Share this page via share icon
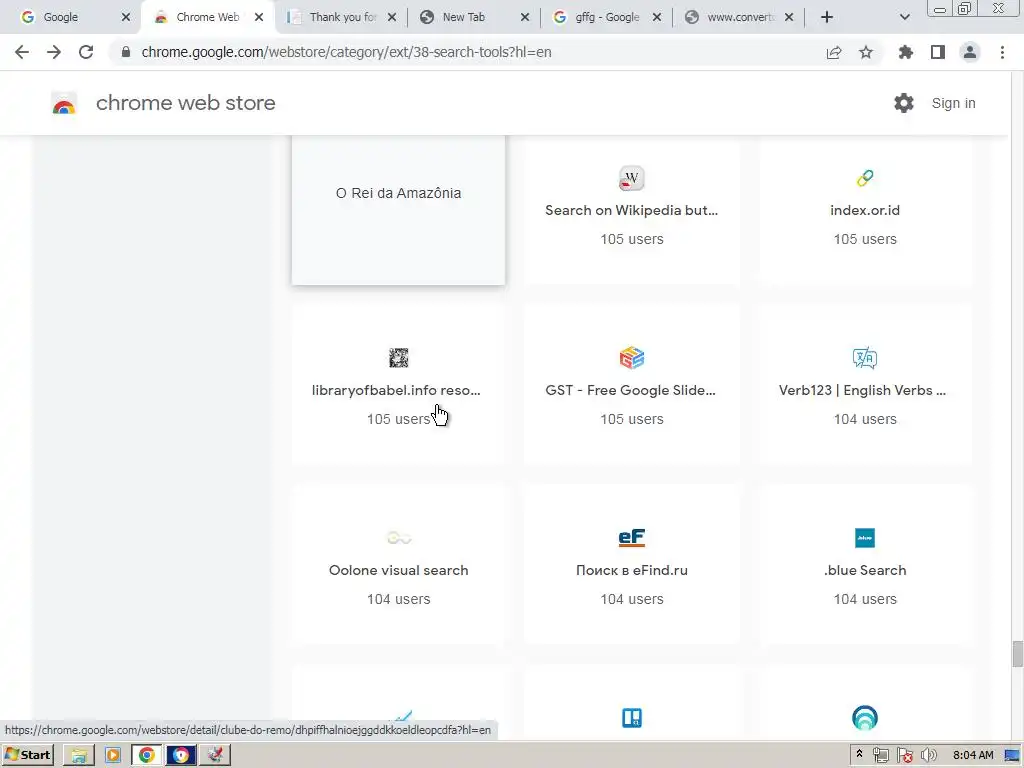This screenshot has width=1024, height=768. (834, 52)
